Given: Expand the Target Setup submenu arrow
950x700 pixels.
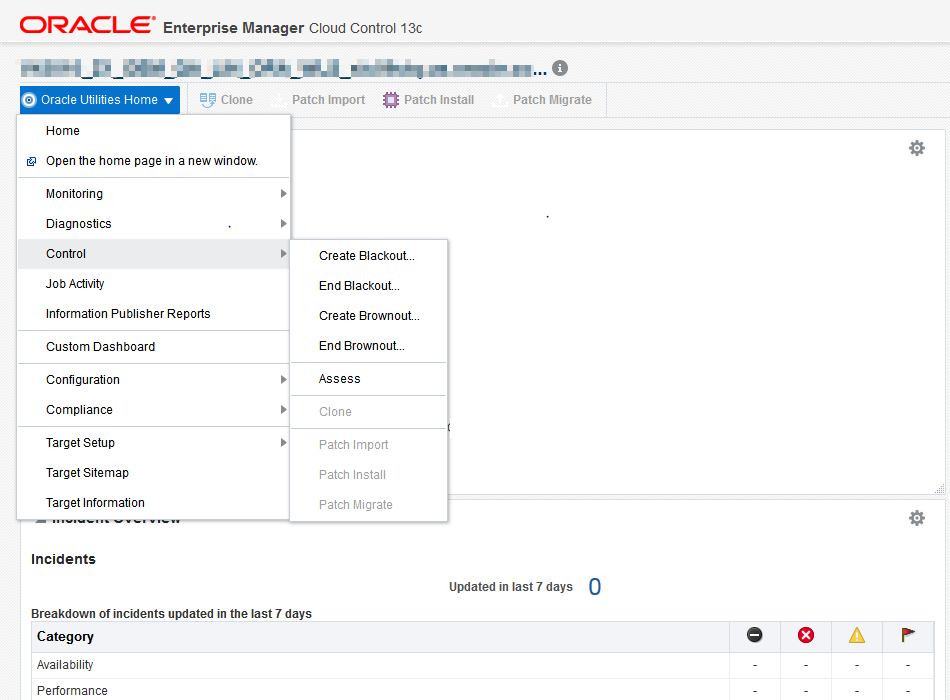Looking at the screenshot, I should [283, 442].
